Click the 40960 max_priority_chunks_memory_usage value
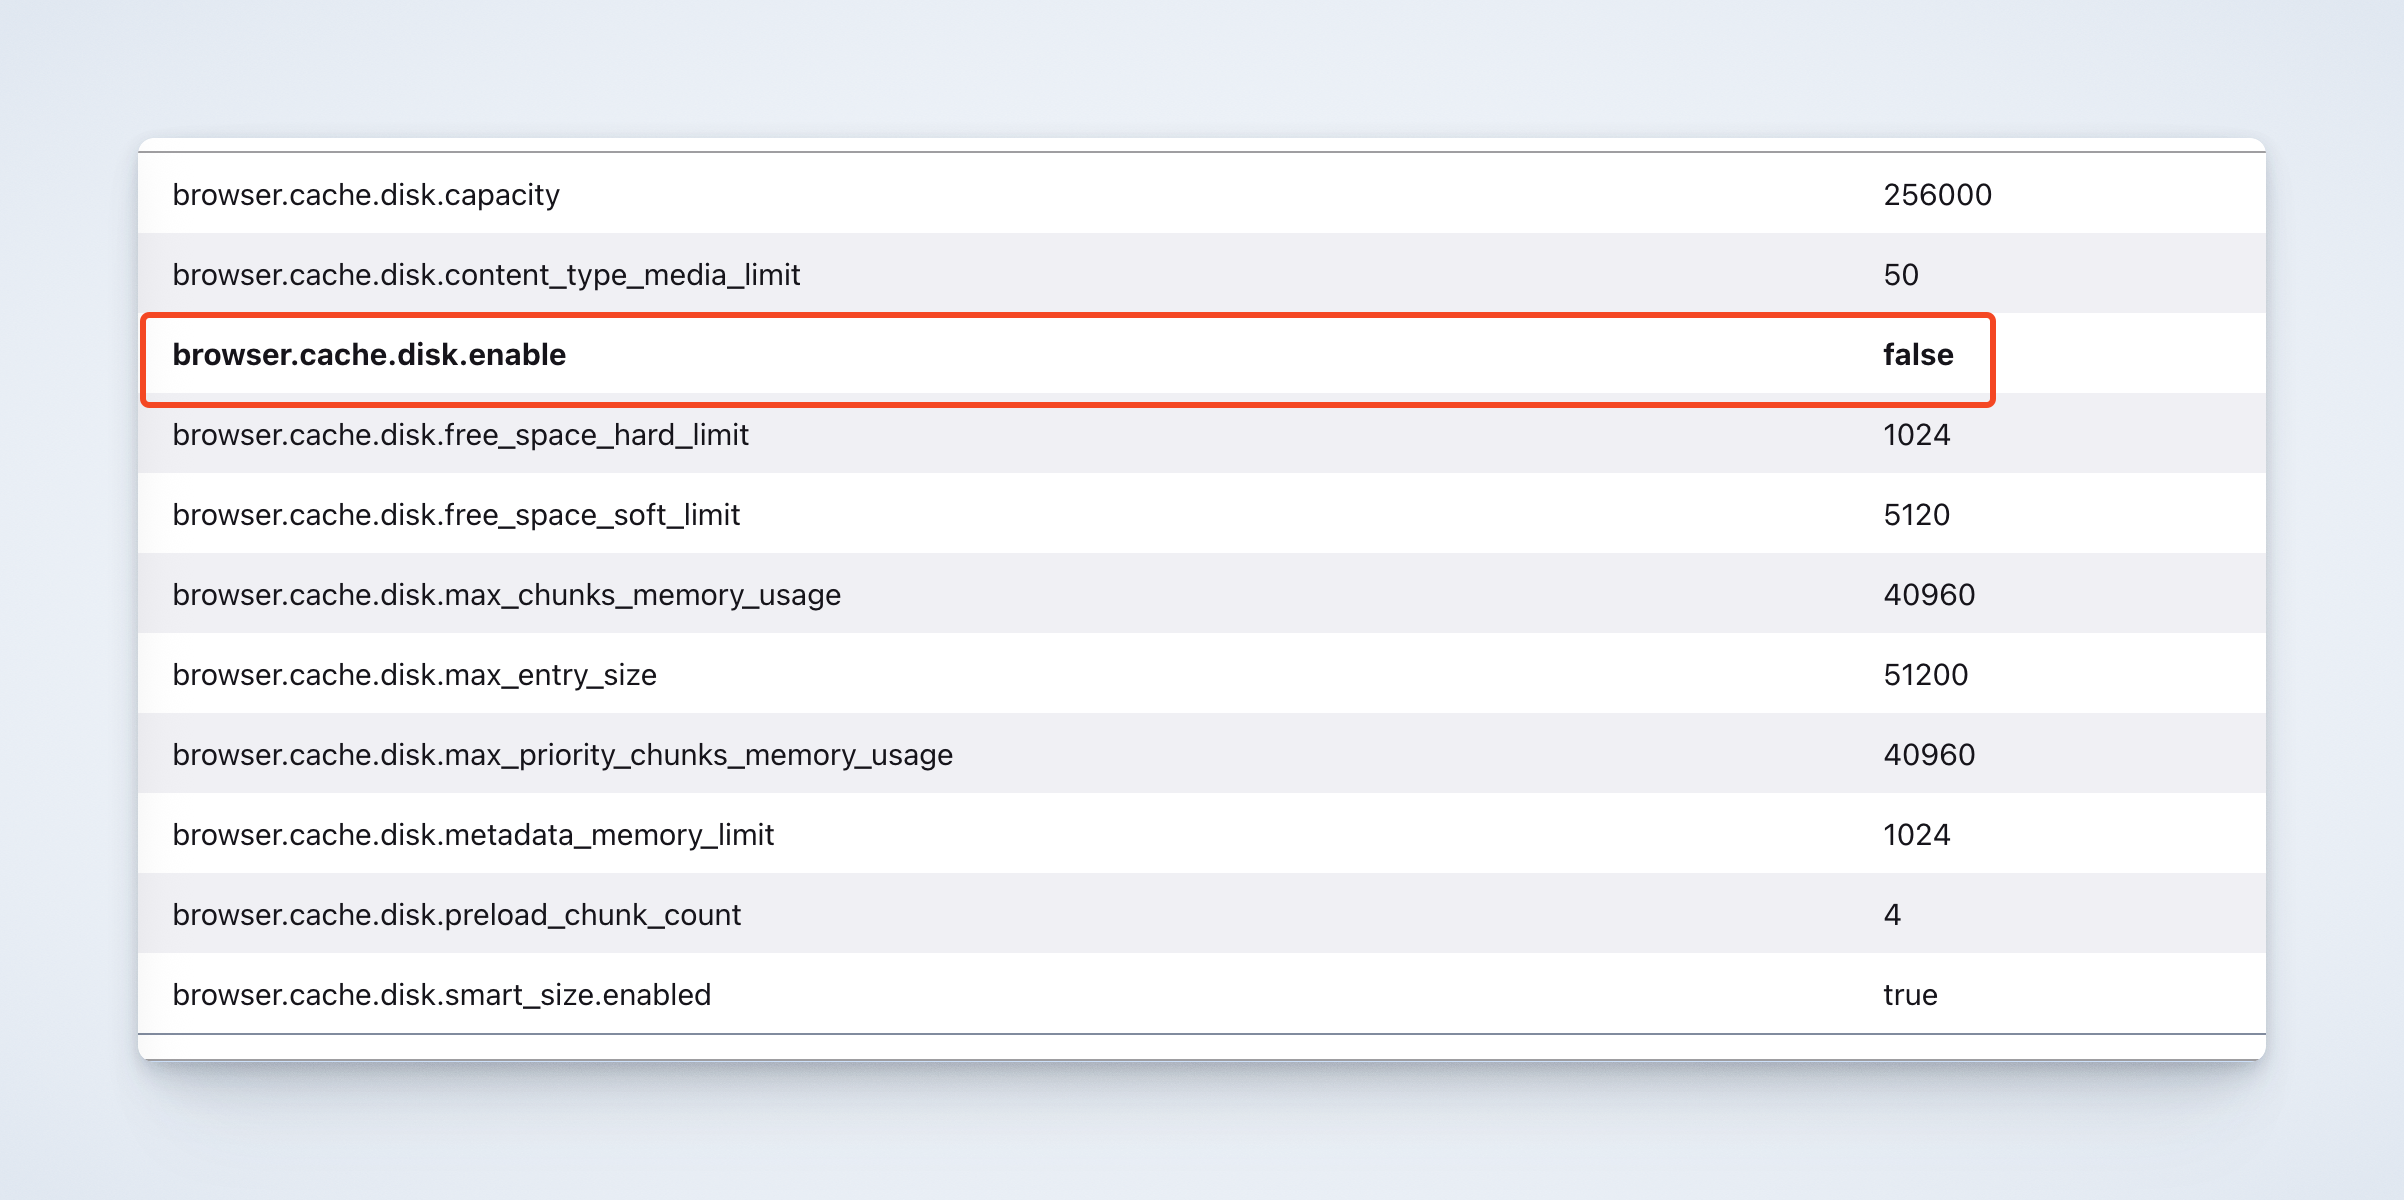The image size is (2404, 1200). coord(1929,755)
